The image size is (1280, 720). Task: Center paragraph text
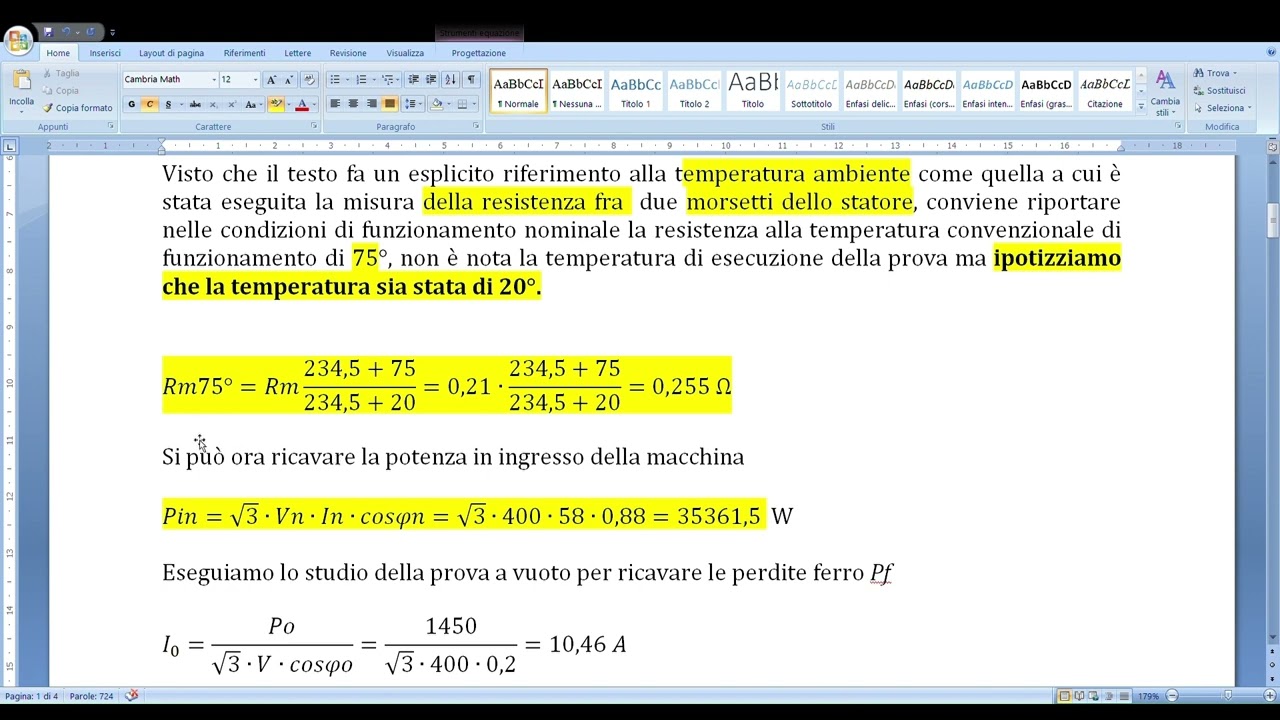click(353, 104)
